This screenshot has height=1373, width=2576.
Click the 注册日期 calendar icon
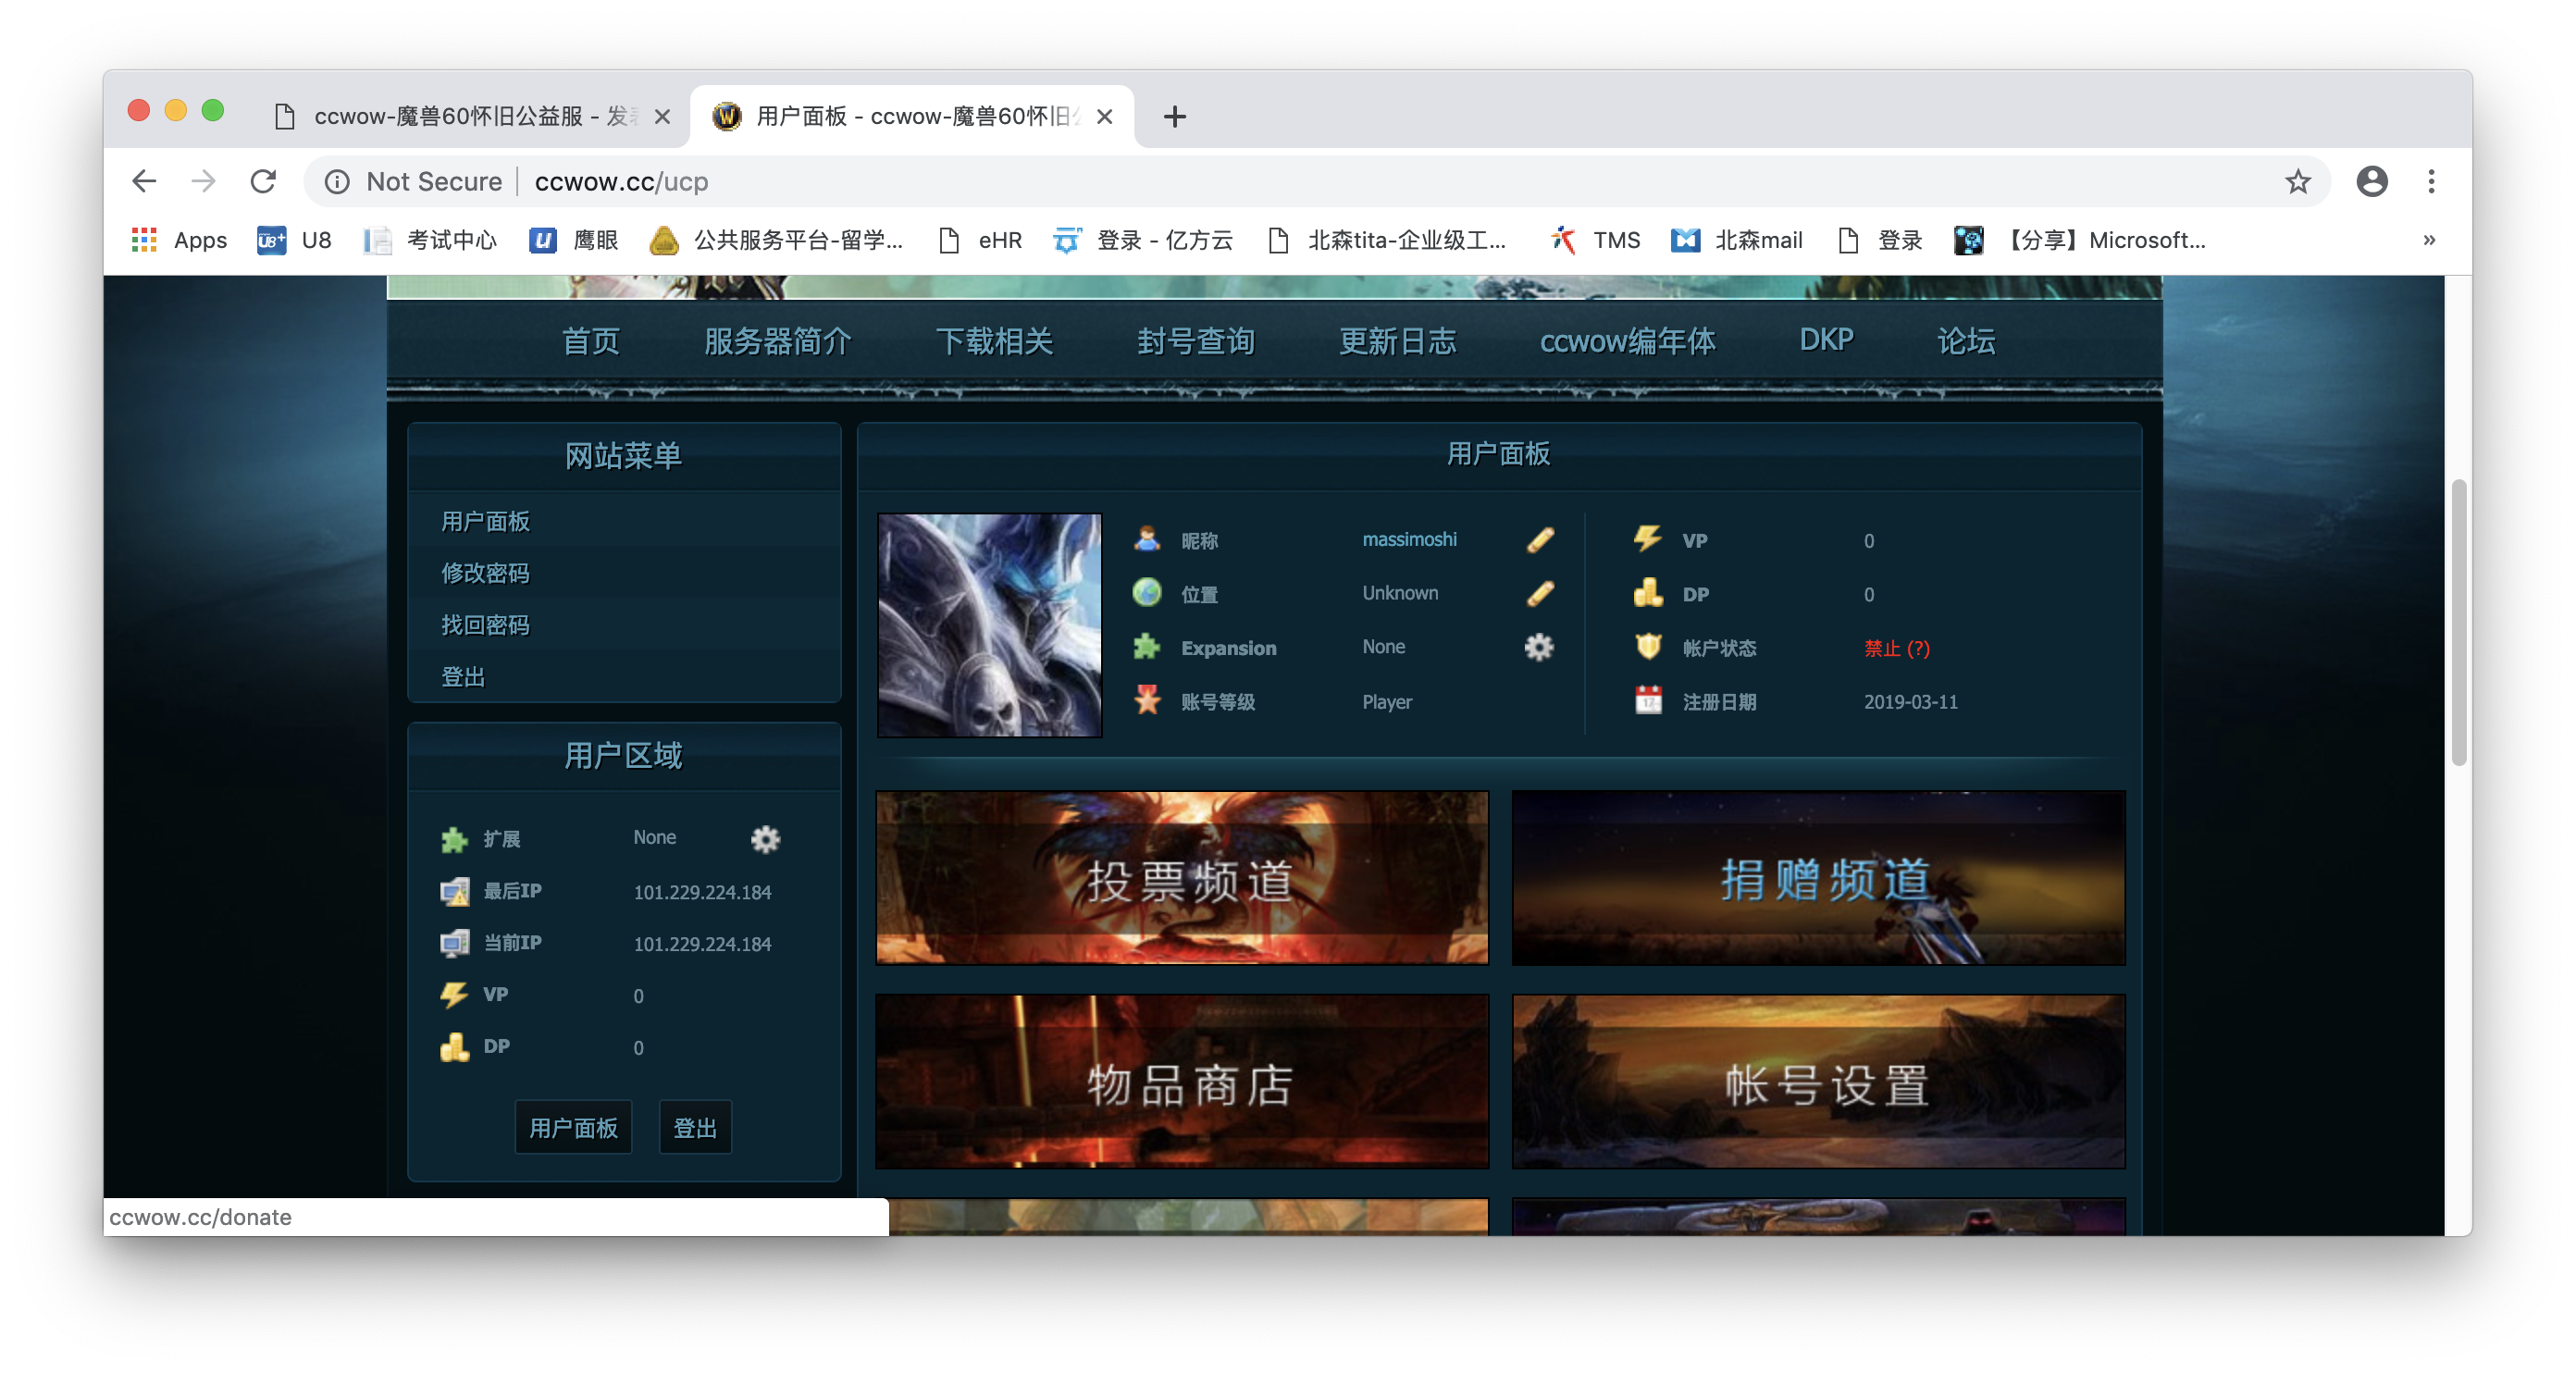1646,701
